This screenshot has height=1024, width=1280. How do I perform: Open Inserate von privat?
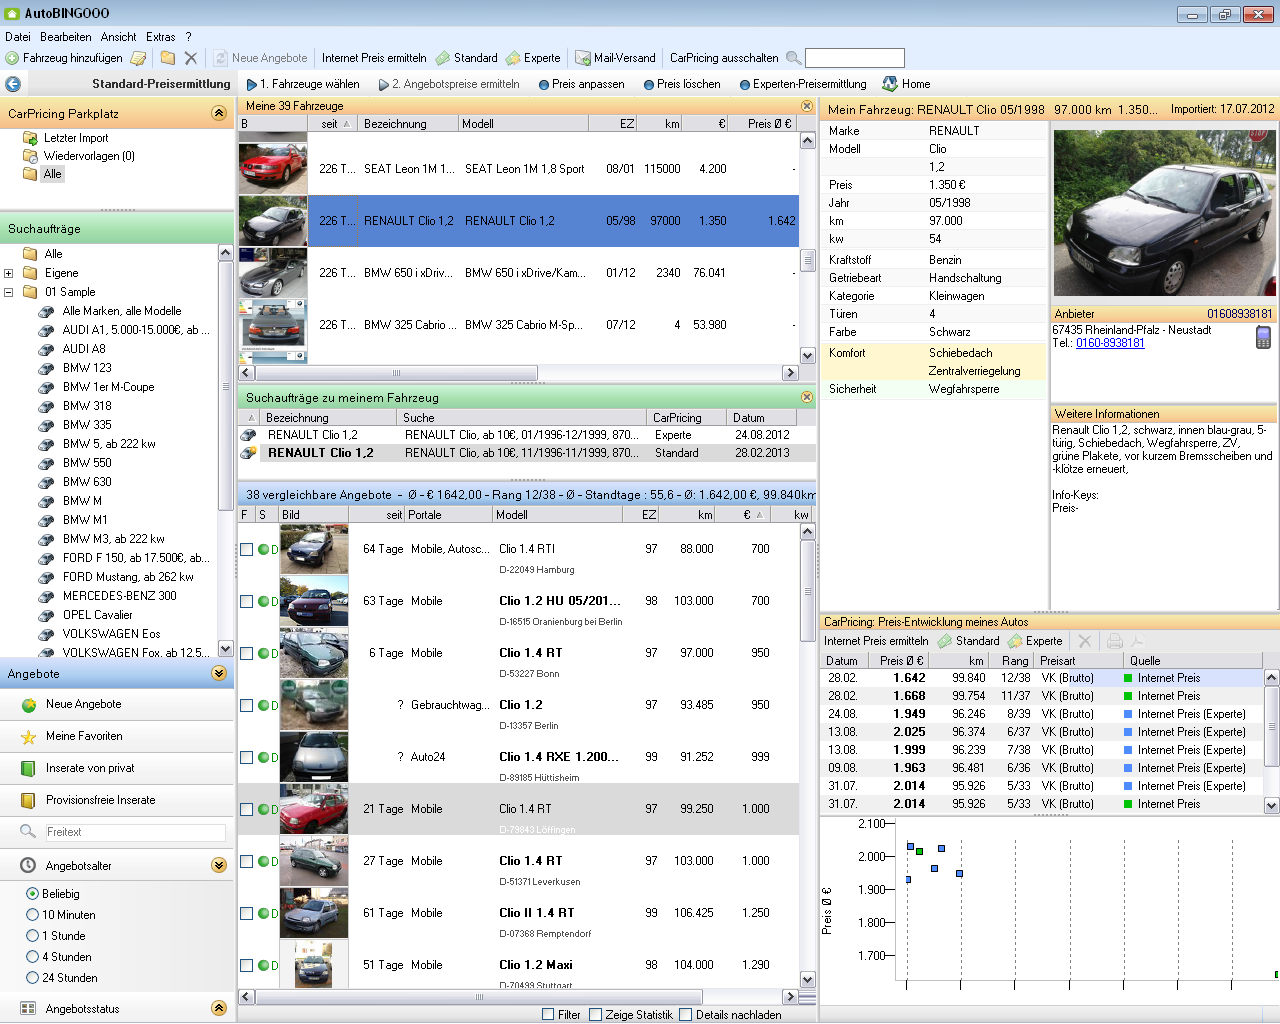(90, 768)
